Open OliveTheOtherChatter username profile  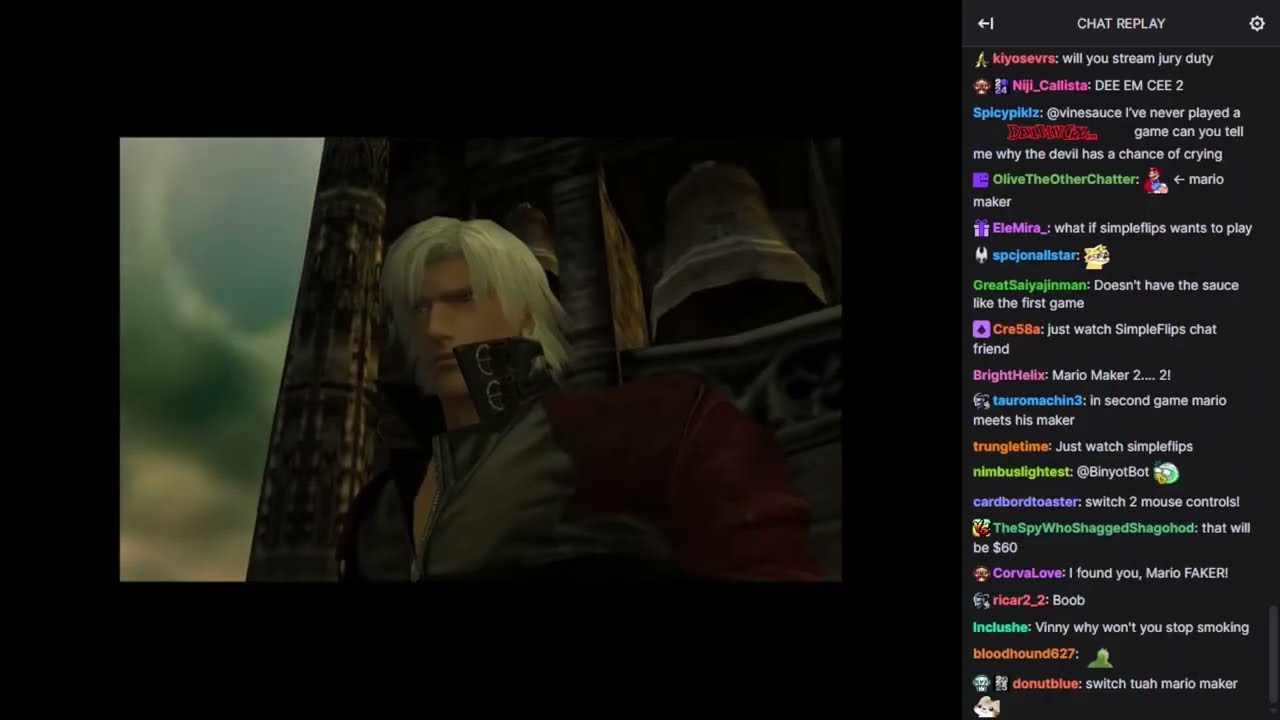(x=1064, y=180)
